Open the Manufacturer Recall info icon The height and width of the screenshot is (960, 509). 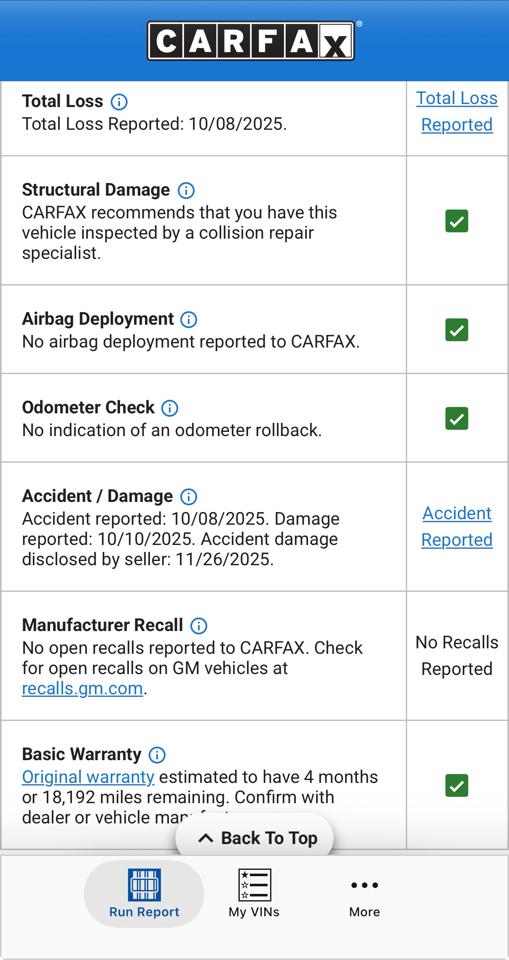[198, 626]
